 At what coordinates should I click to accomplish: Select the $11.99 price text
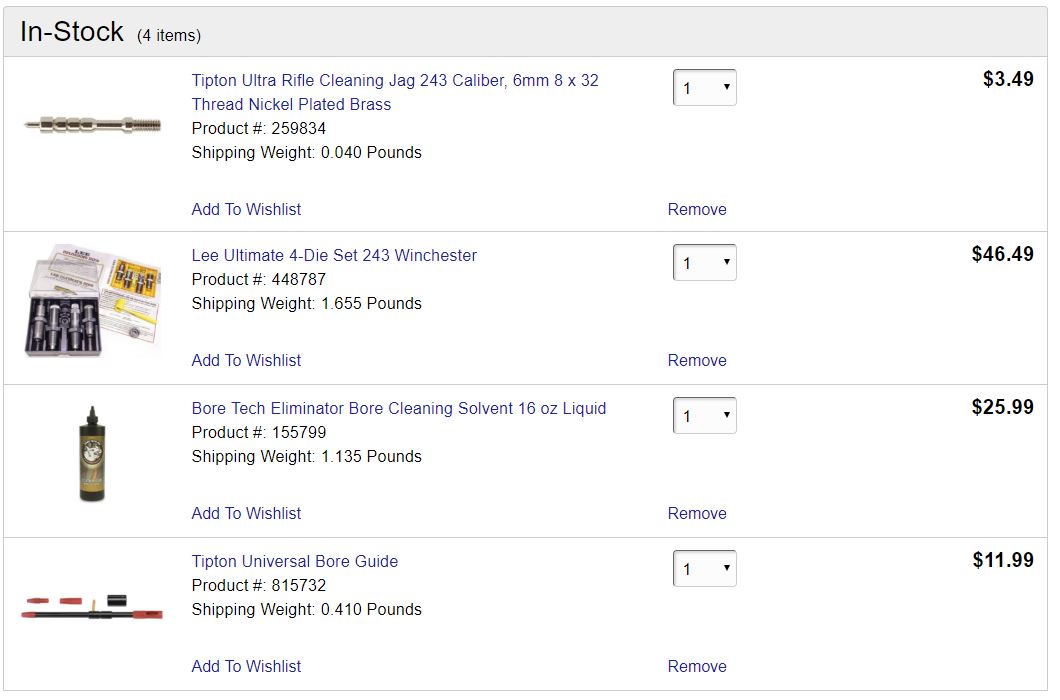click(1003, 559)
